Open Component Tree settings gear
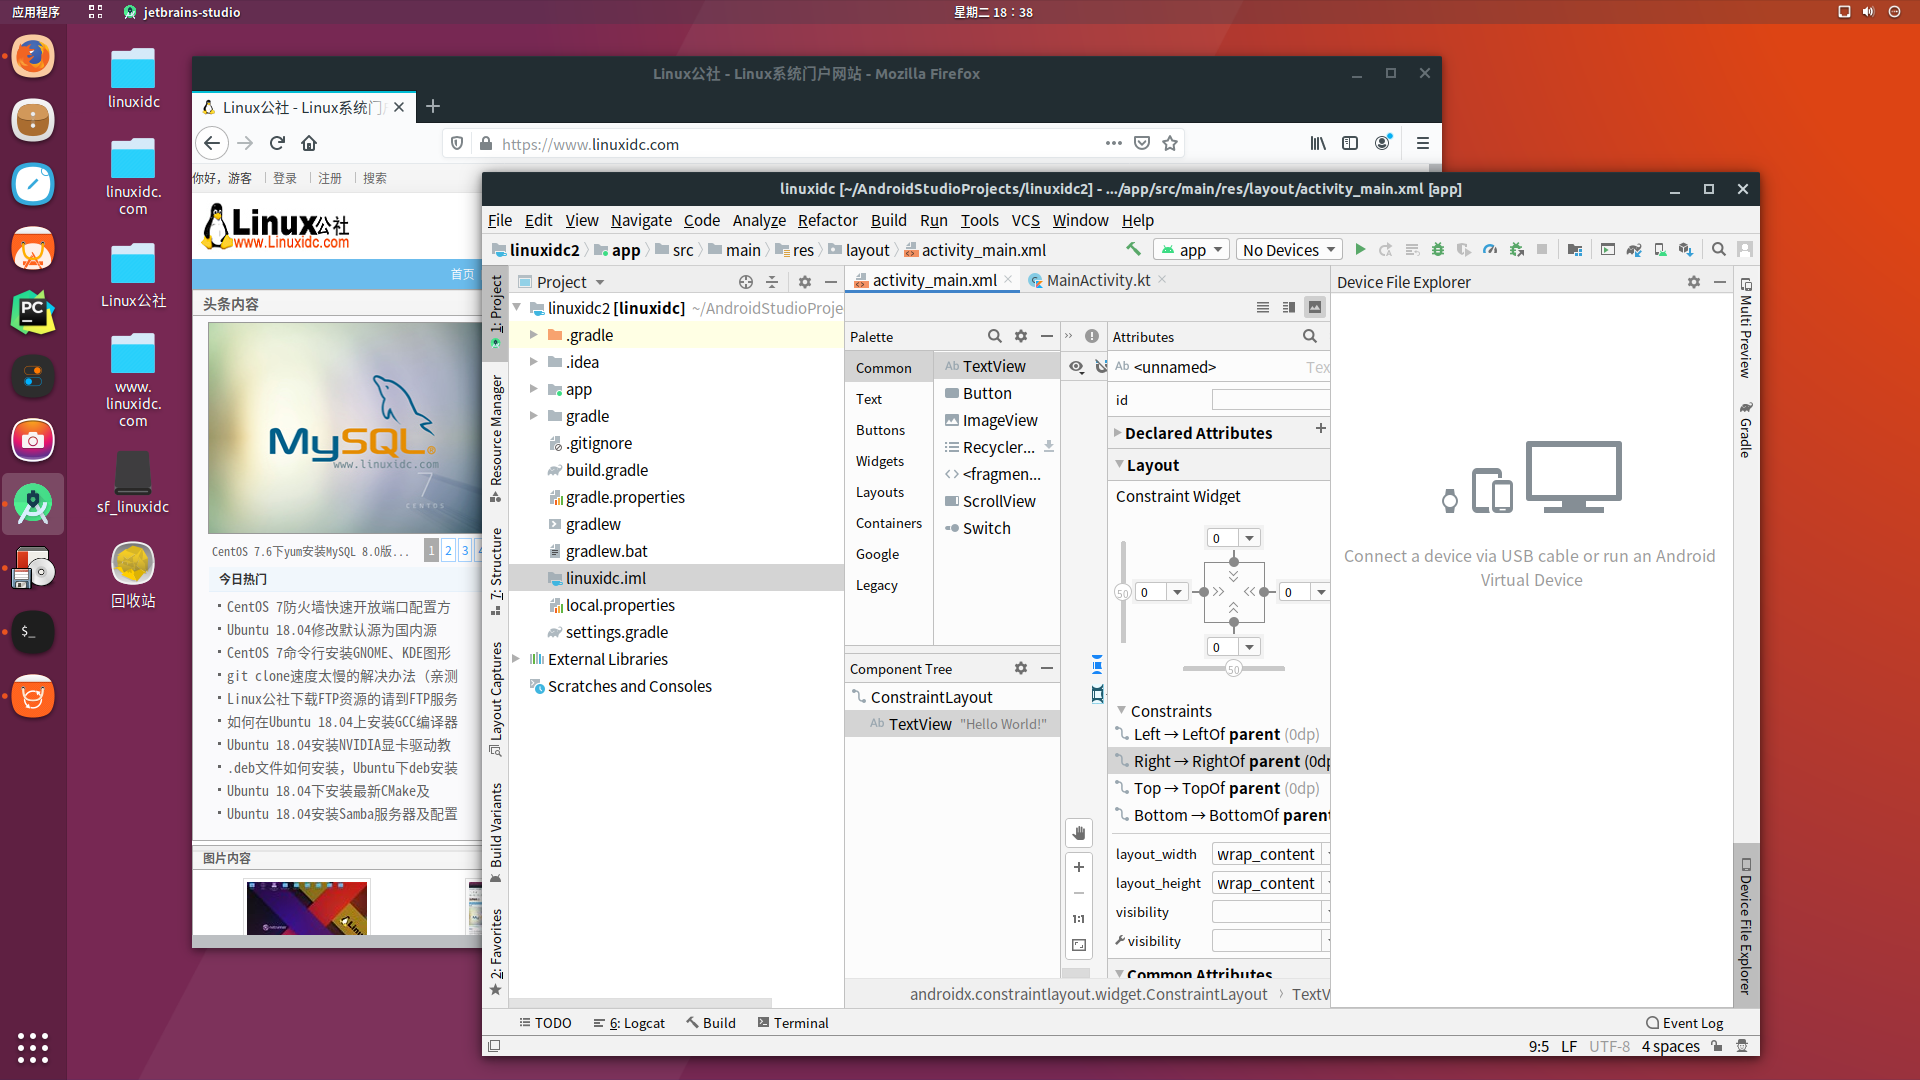The height and width of the screenshot is (1080, 1920). 1021,668
